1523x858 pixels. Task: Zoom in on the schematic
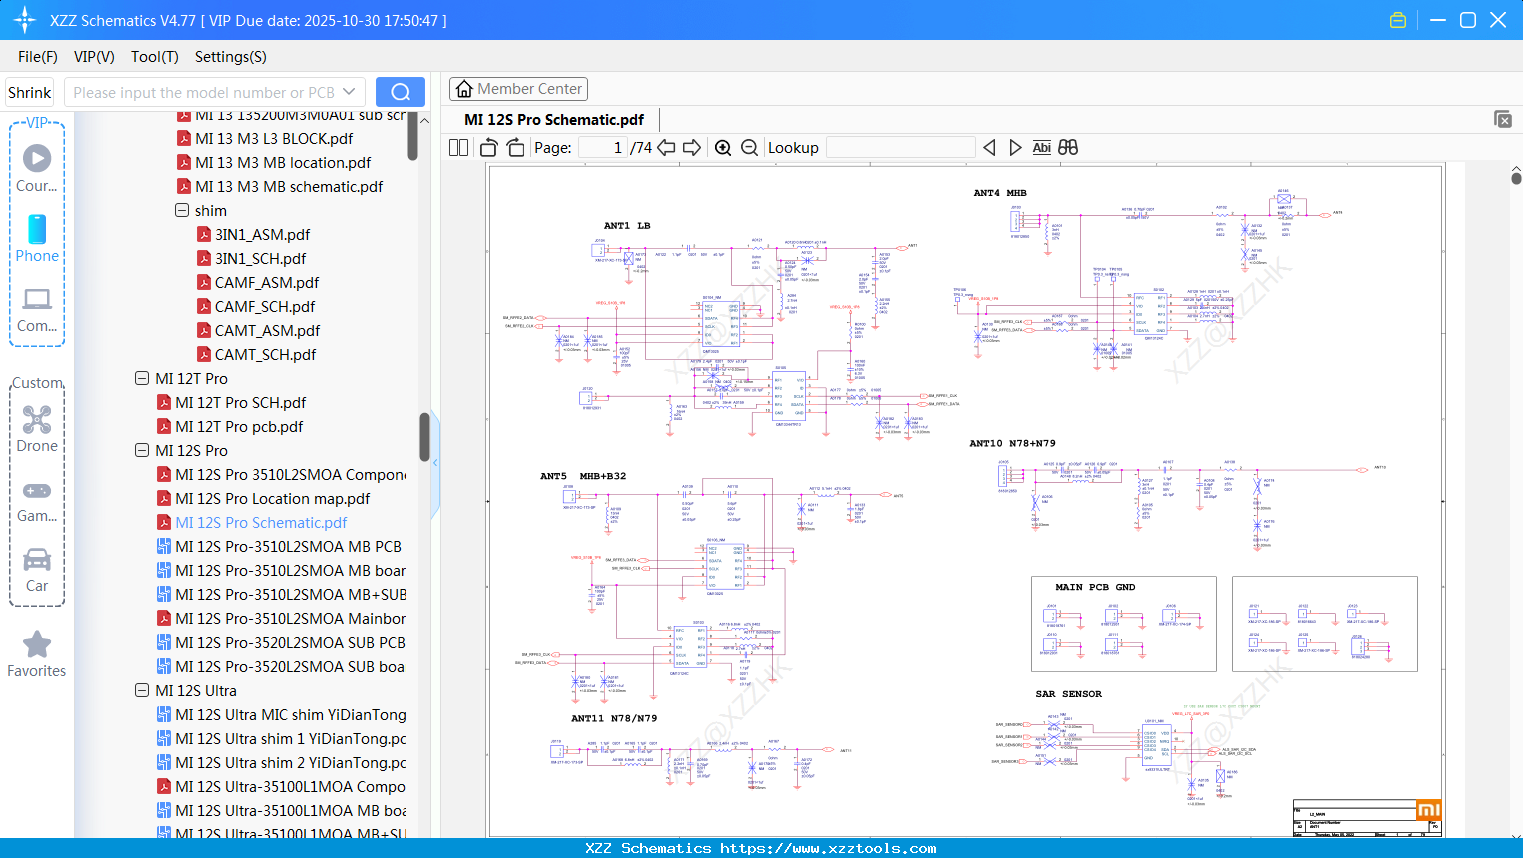pos(722,147)
